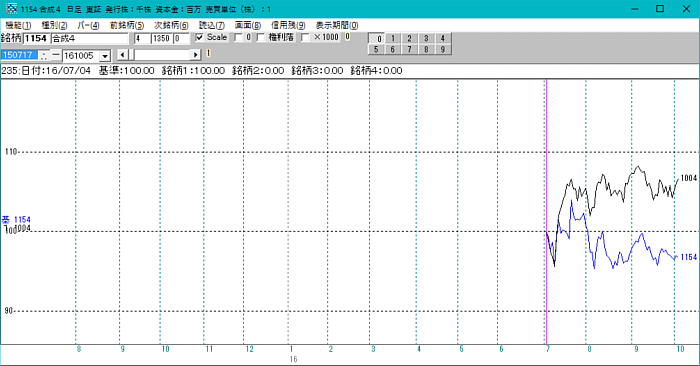The image size is (700, 366).
Task: Open the 読込(7) menu
Action: click(x=212, y=25)
